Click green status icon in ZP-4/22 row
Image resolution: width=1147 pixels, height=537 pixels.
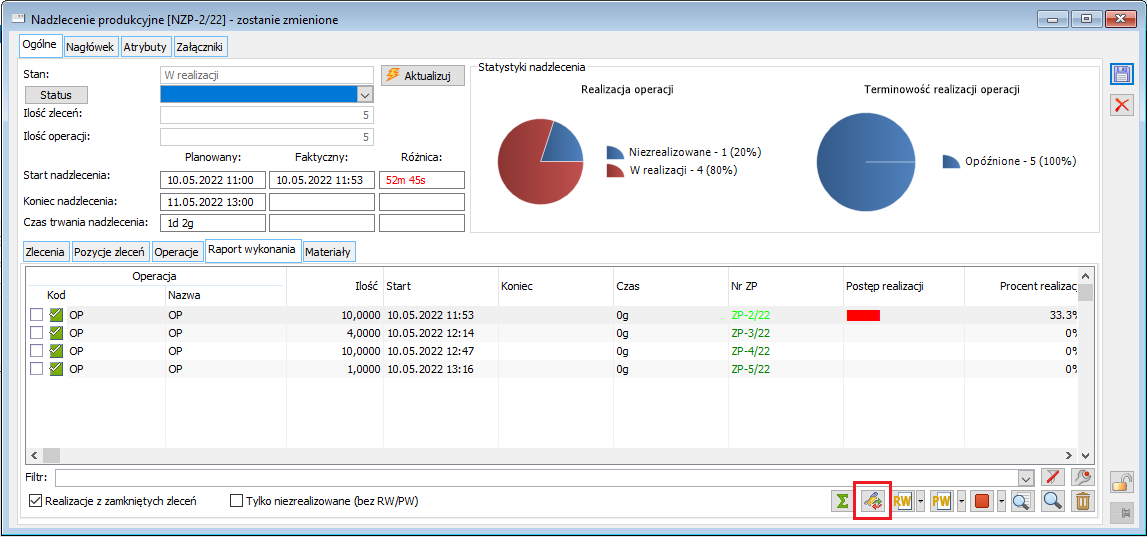coord(56,350)
